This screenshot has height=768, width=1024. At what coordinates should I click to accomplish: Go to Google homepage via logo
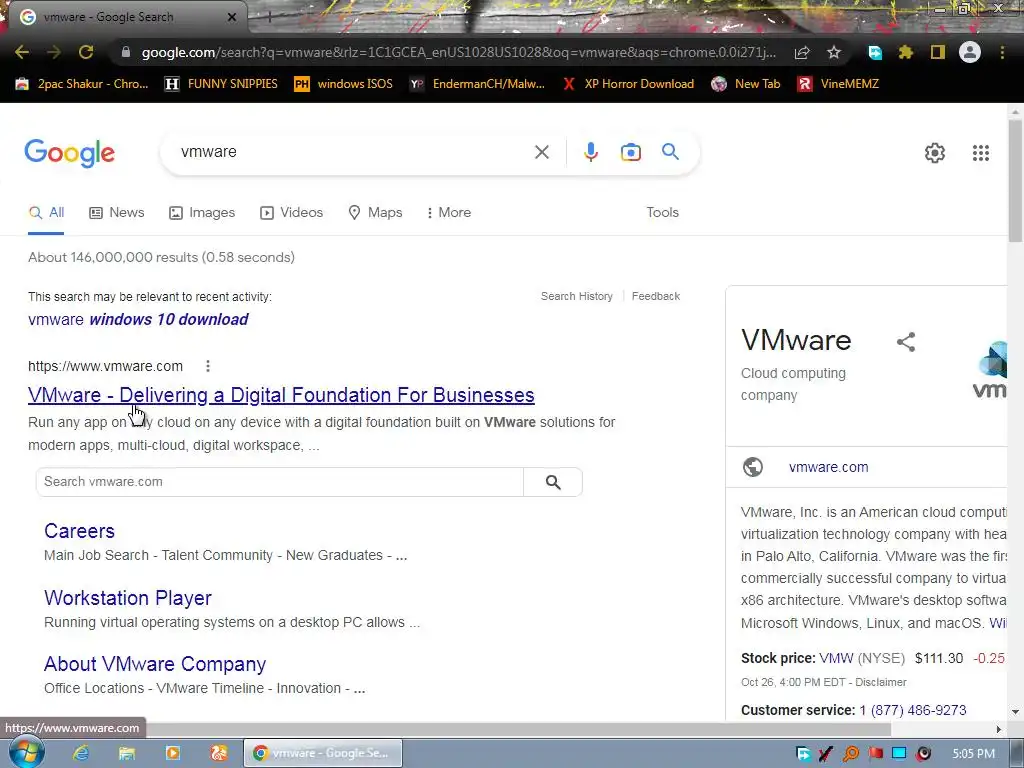[70, 153]
